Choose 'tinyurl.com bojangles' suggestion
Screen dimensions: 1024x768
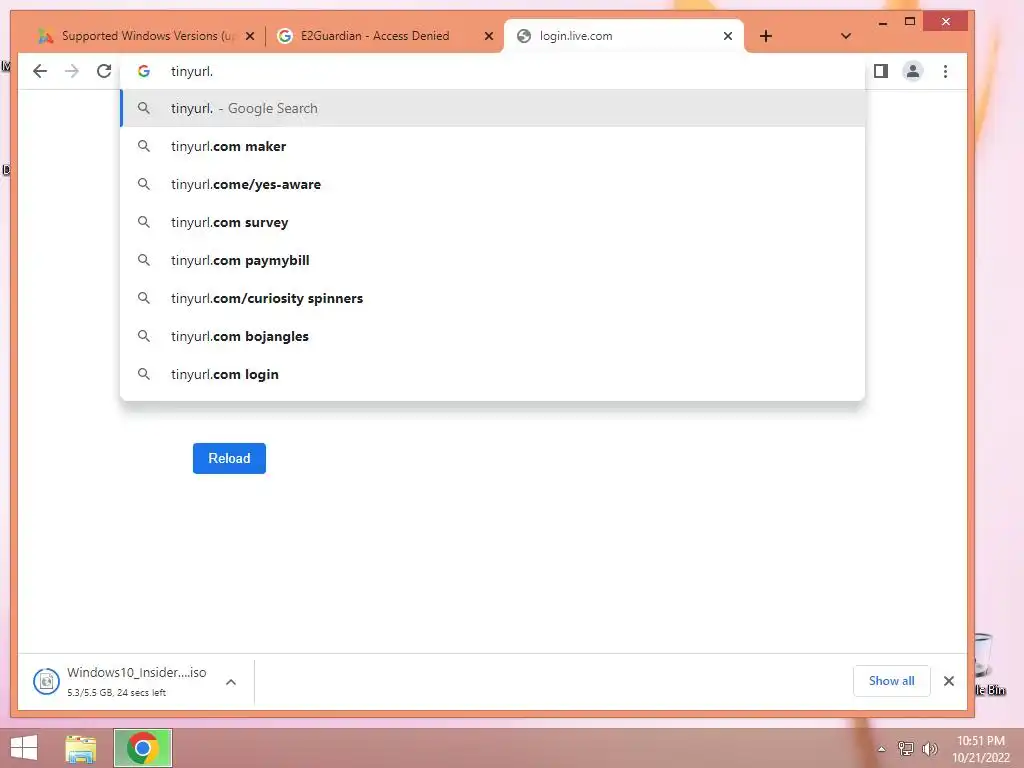point(492,336)
